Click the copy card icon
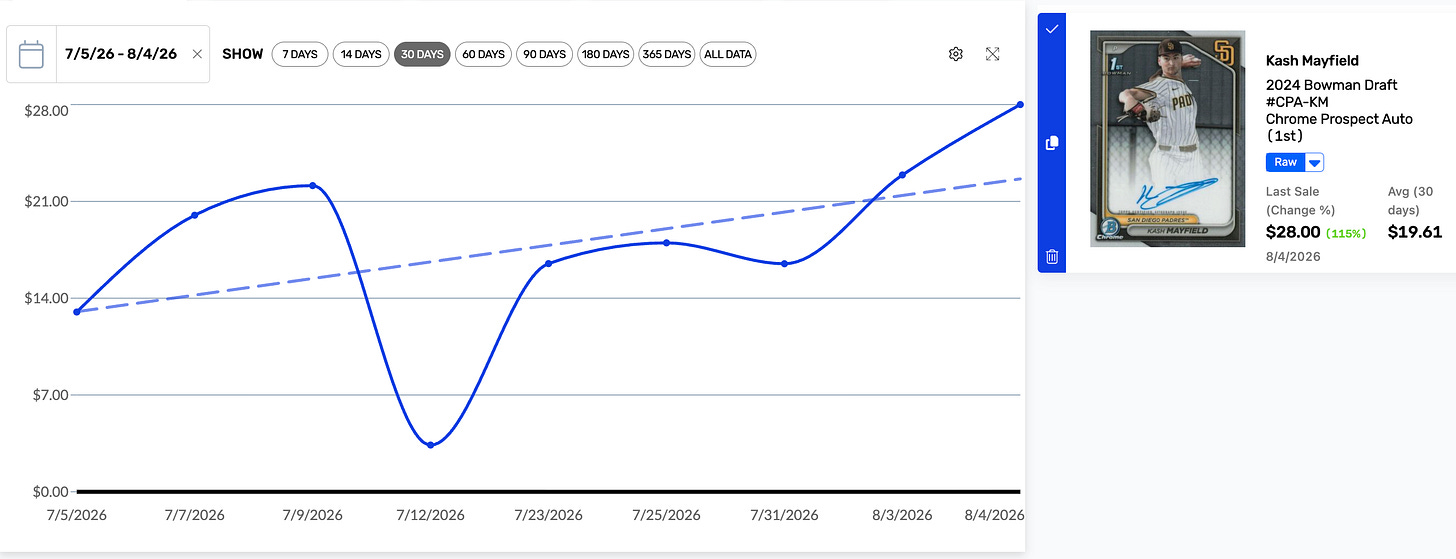This screenshot has width=1456, height=559. pyautogui.click(x=1052, y=143)
